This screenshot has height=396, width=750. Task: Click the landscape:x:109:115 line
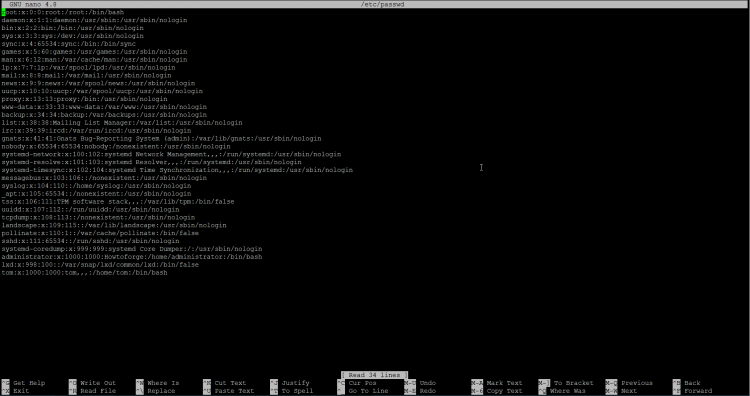point(114,225)
